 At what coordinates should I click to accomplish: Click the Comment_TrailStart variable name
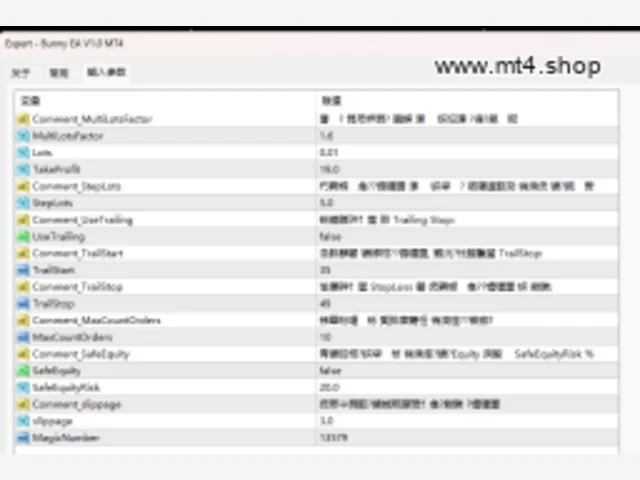78,253
